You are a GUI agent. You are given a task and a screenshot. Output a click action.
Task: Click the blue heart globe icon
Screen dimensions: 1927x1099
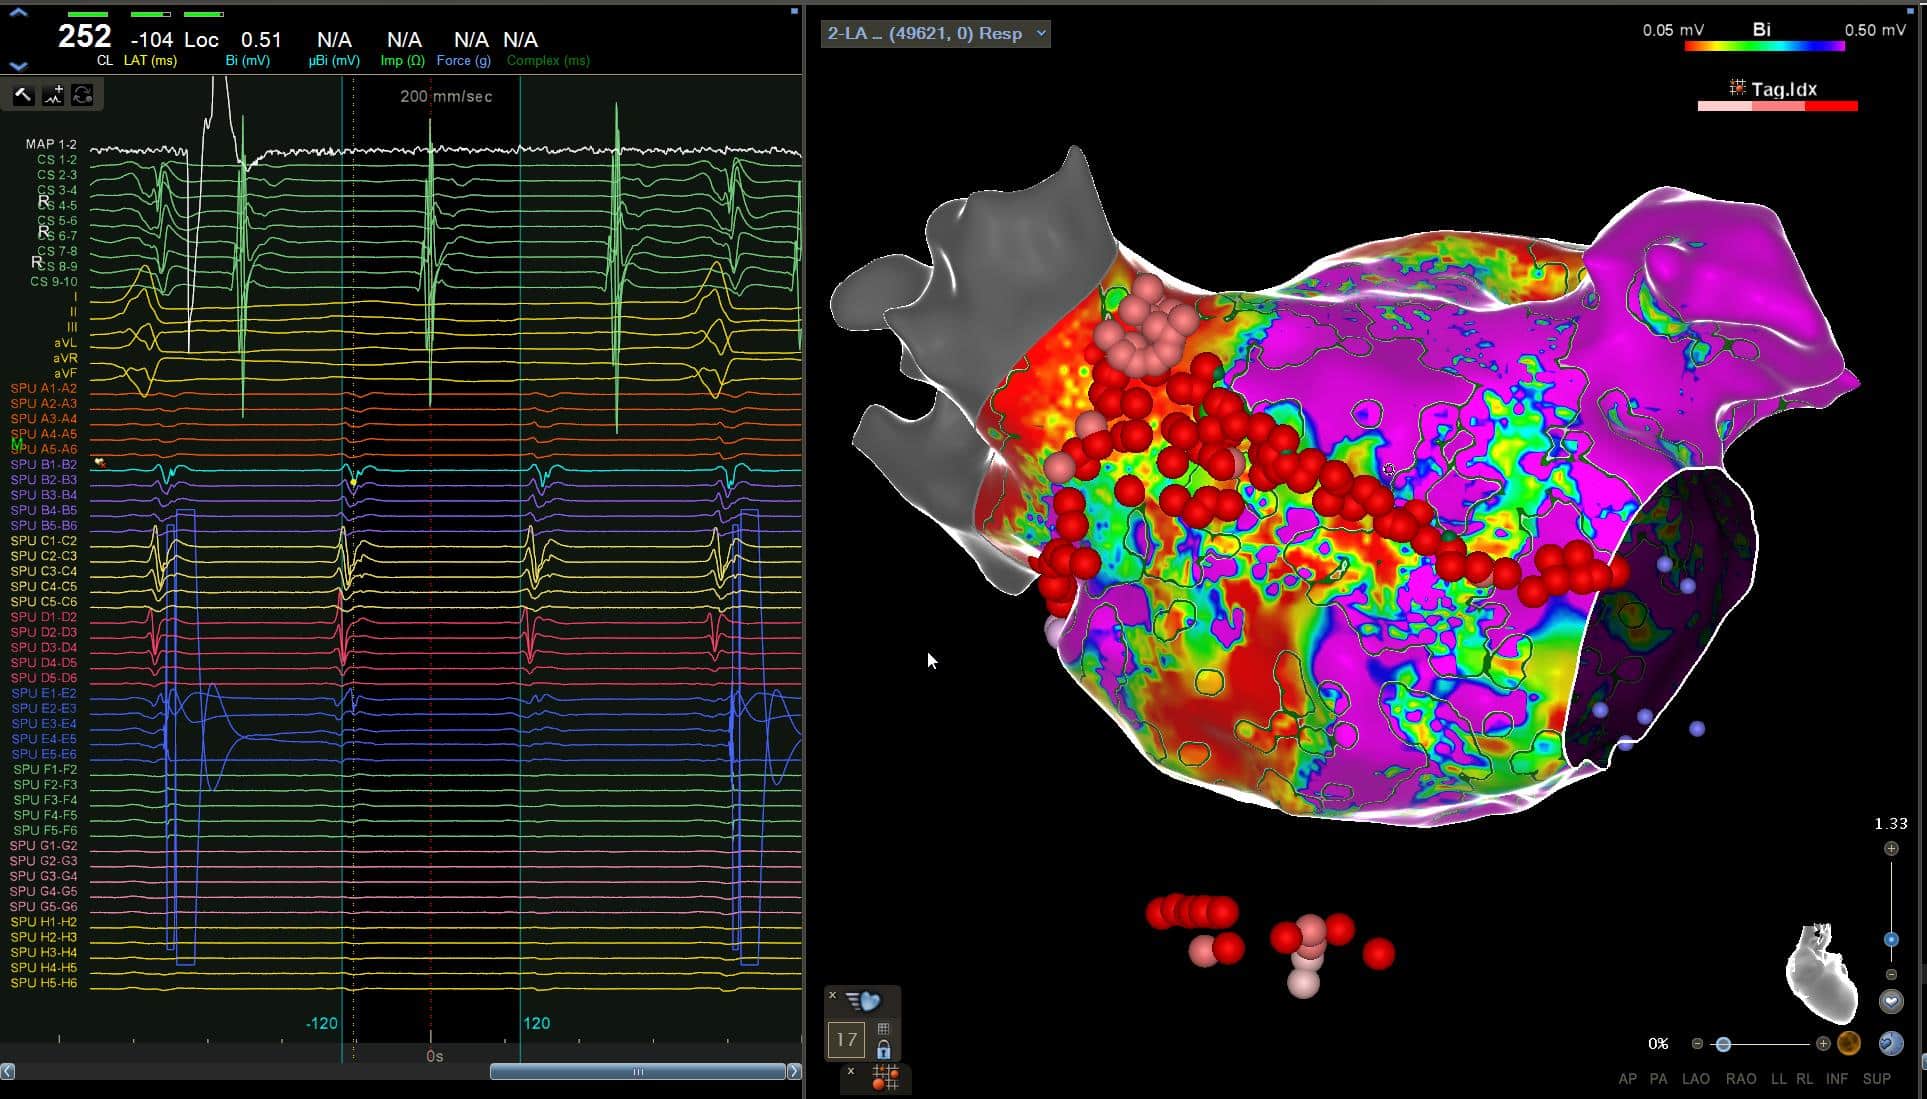point(1890,1044)
